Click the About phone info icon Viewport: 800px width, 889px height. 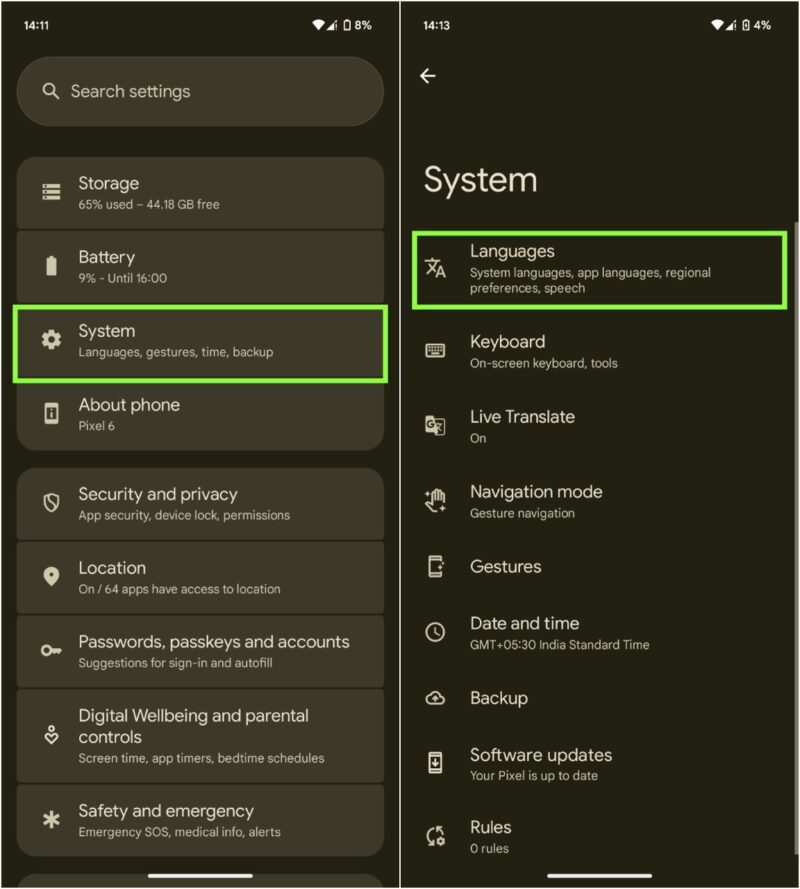[x=51, y=414]
